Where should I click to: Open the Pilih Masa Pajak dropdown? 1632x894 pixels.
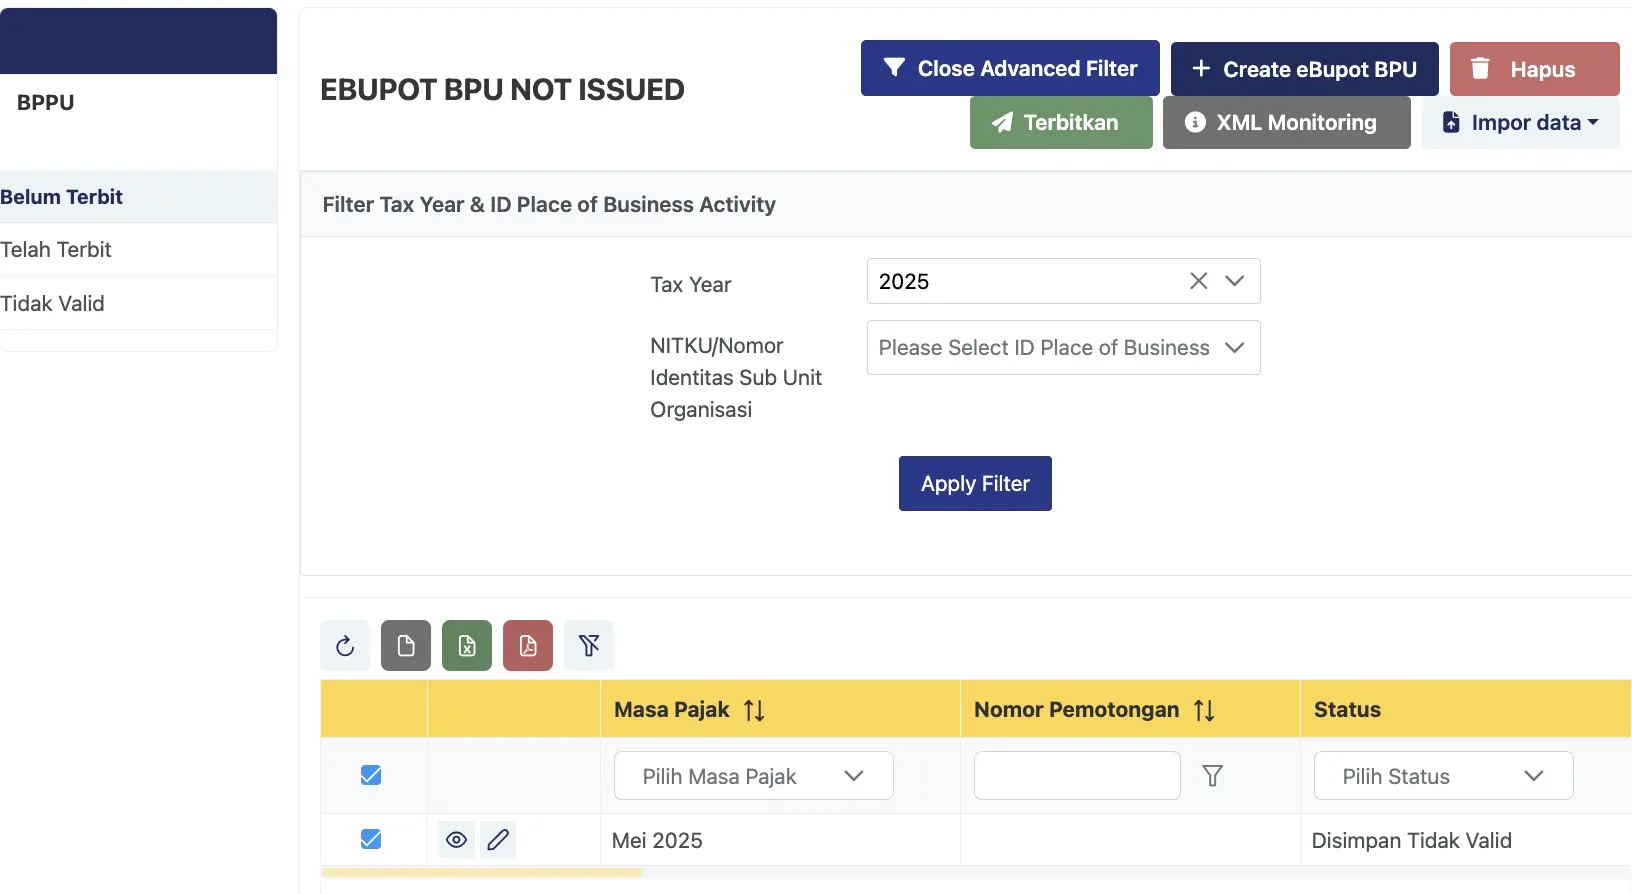click(754, 776)
